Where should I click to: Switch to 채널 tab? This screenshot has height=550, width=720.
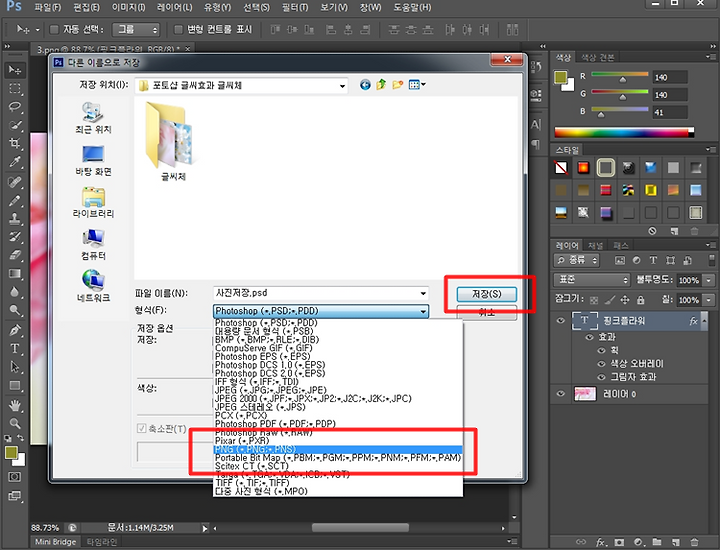[596, 246]
